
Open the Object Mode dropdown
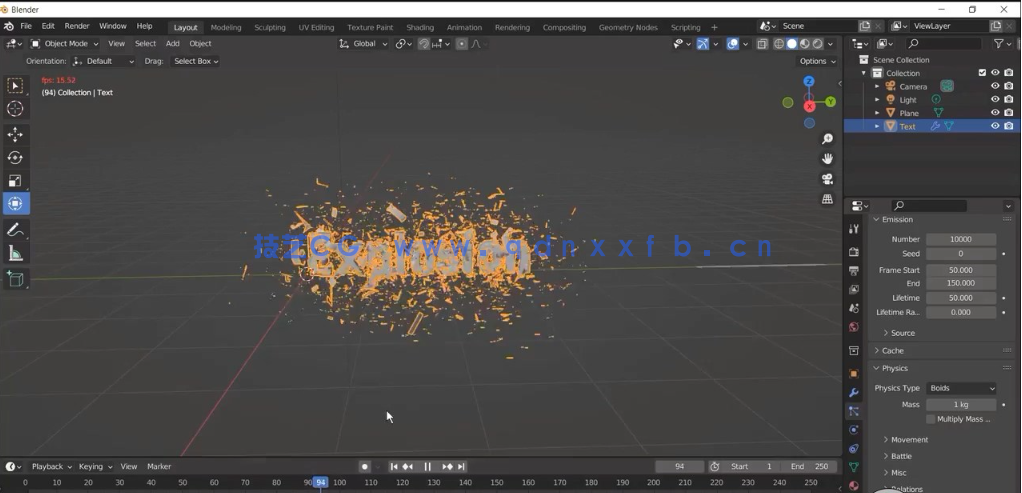pos(65,44)
